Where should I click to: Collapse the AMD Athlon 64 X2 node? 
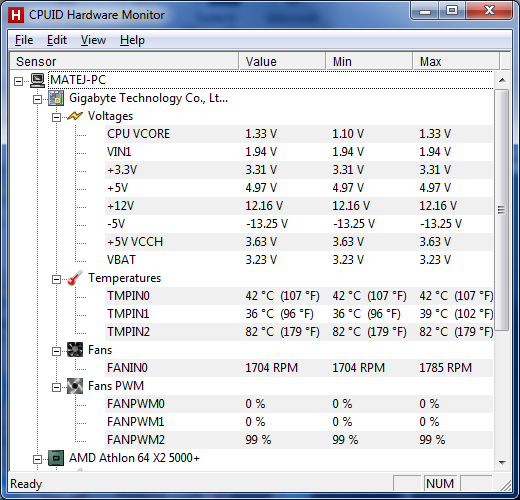pyautogui.click(x=38, y=459)
